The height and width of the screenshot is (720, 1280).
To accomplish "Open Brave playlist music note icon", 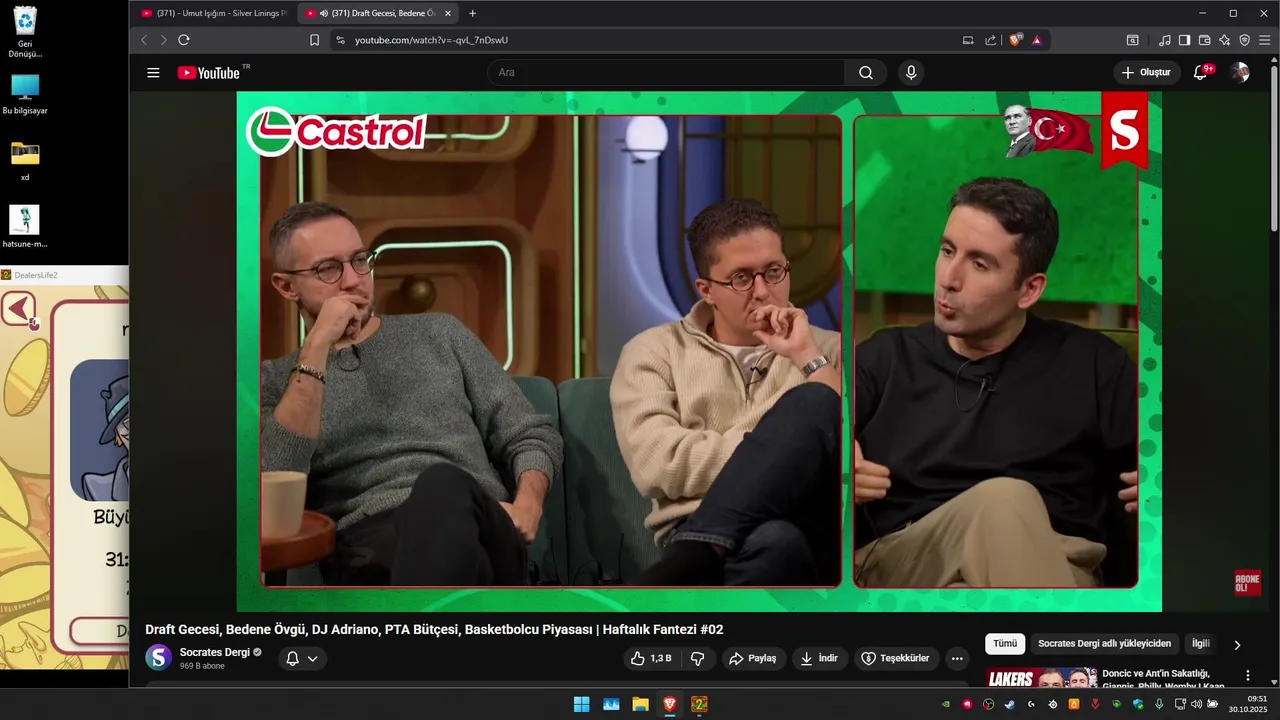I will coord(1165,40).
